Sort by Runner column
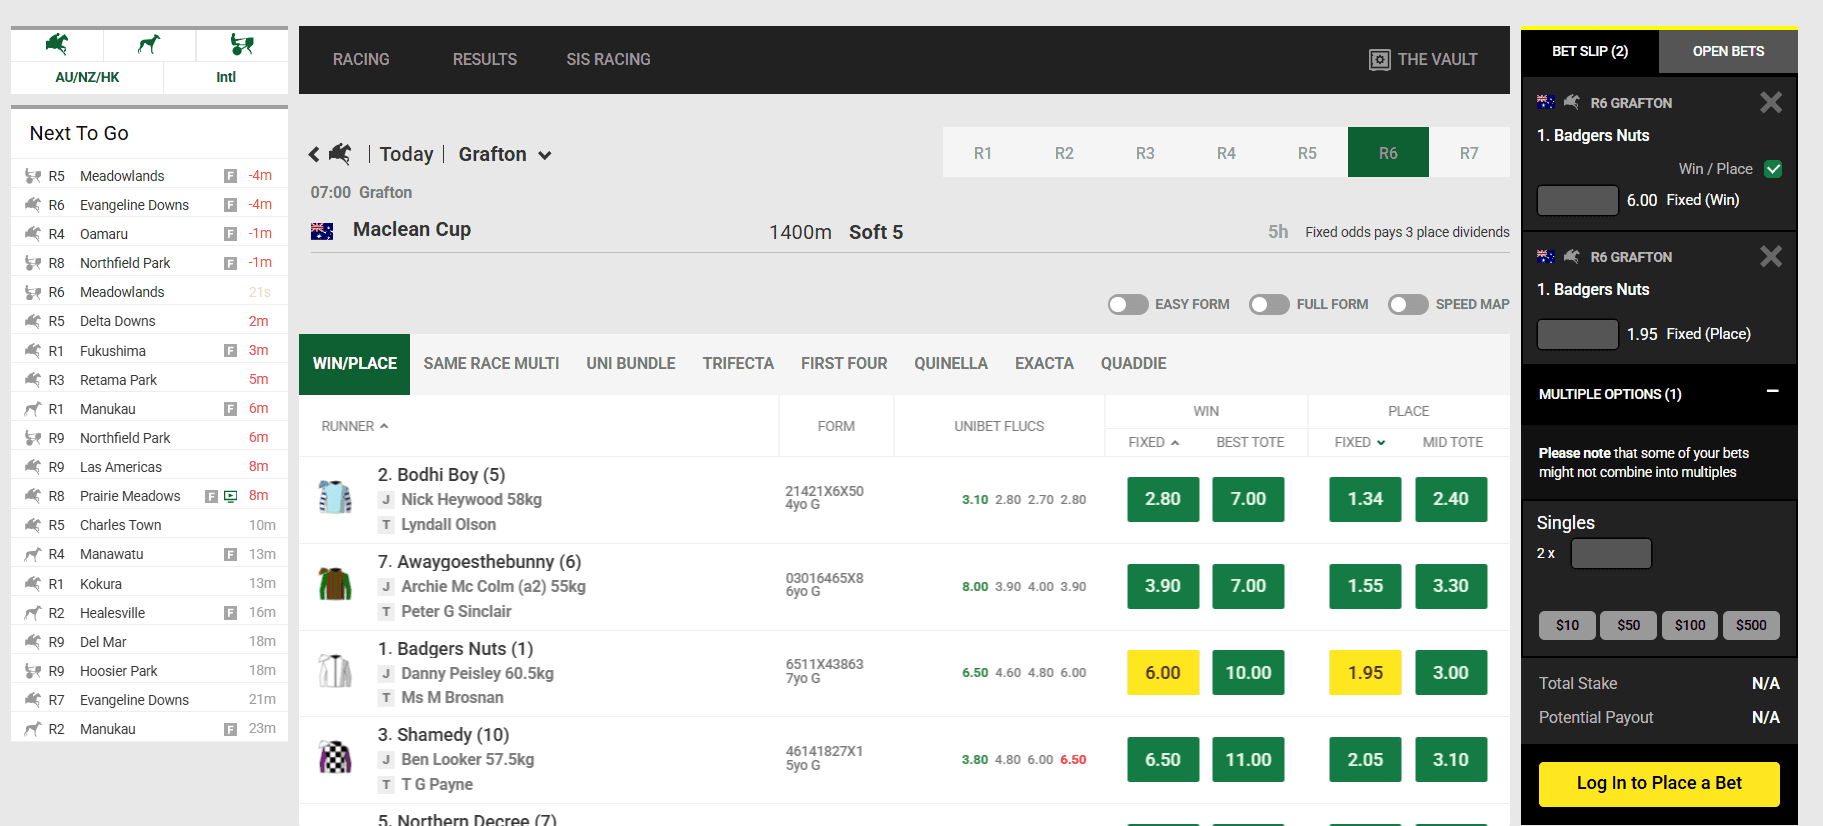 [x=355, y=426]
